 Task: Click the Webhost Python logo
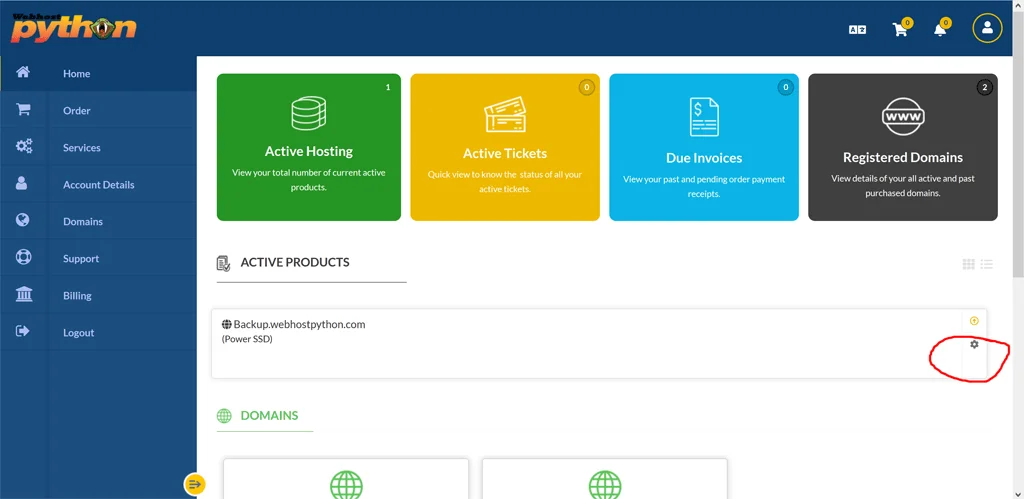tap(73, 27)
